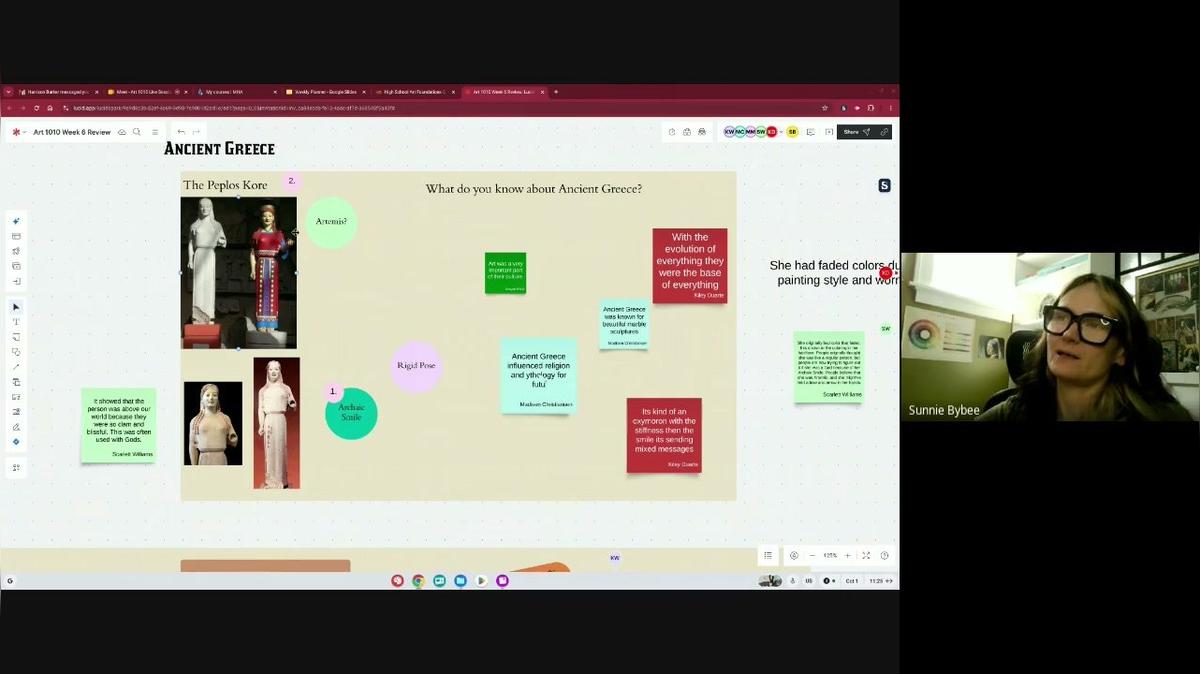Screen dimensions: 1200x674
Task: Open the help question mark icon
Action: pos(884,555)
